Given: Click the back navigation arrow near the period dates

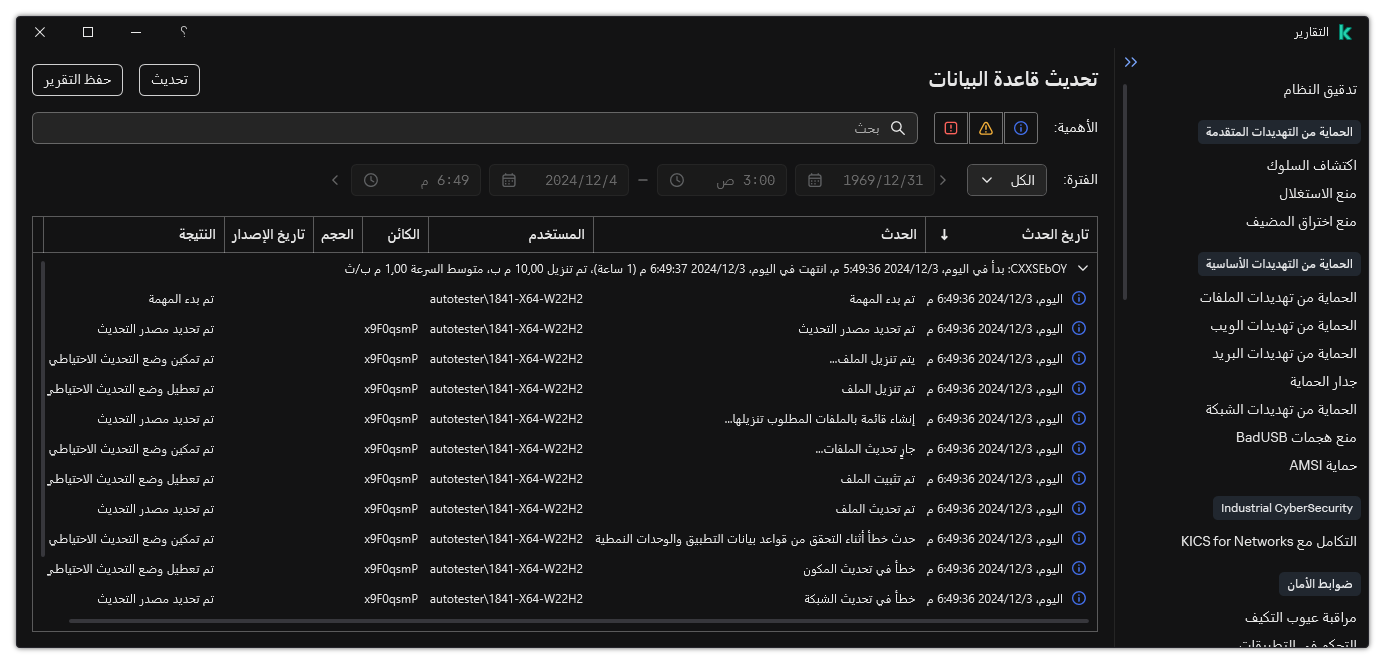Looking at the screenshot, I should pyautogui.click(x=335, y=180).
